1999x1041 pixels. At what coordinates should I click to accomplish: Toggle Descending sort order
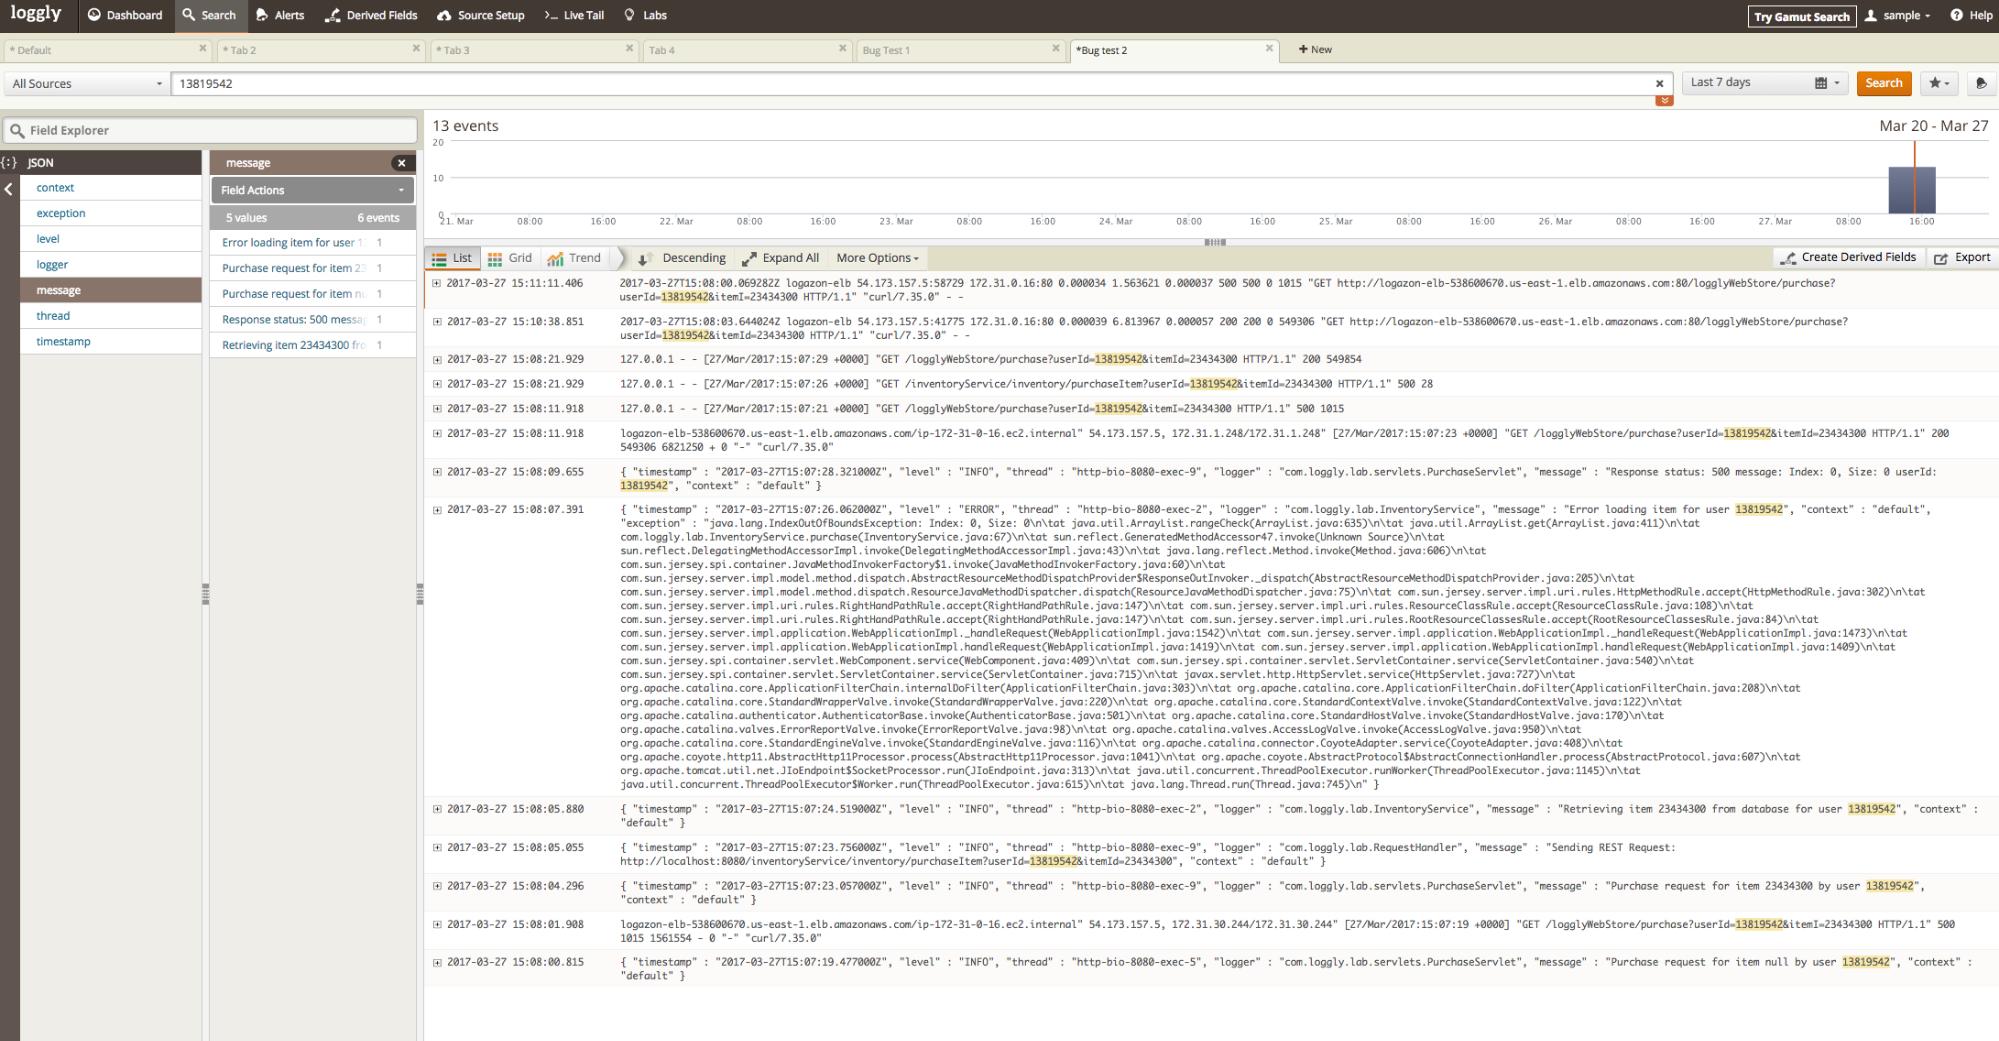682,258
